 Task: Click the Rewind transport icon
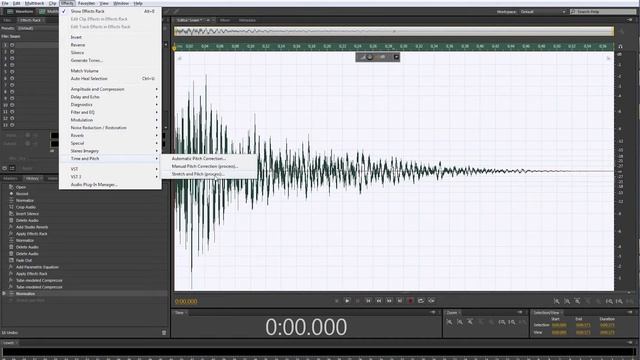pyautogui.click(x=379, y=301)
